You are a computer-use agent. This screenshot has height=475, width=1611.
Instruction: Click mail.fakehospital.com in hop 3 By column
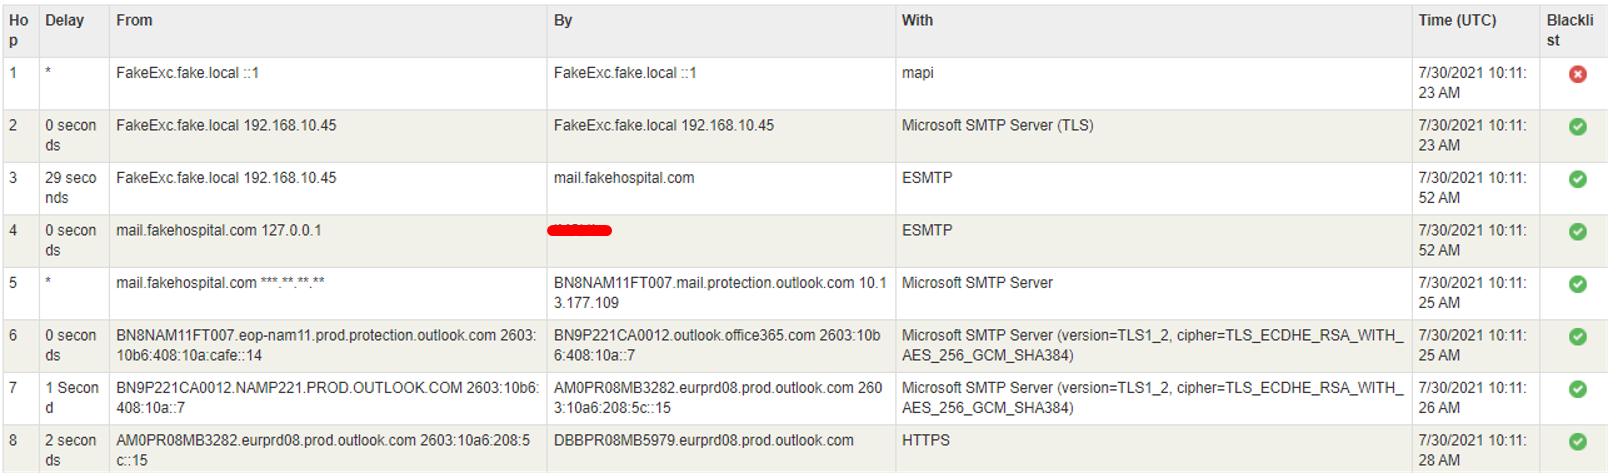(x=624, y=178)
